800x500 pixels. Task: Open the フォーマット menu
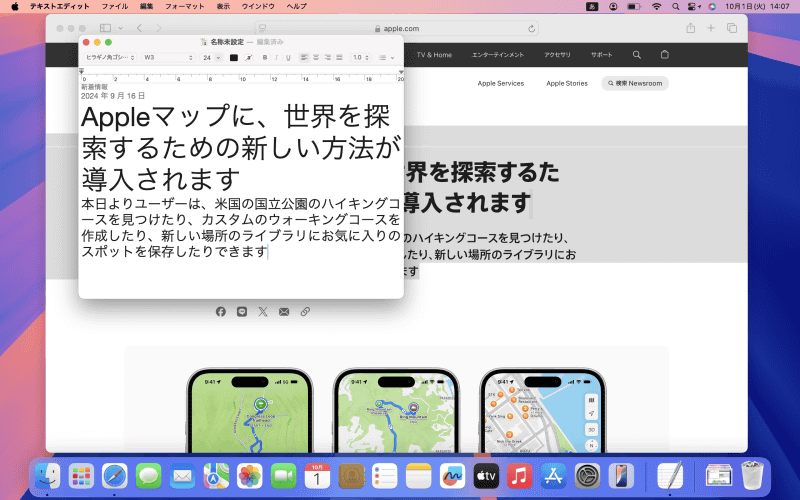[184, 6]
